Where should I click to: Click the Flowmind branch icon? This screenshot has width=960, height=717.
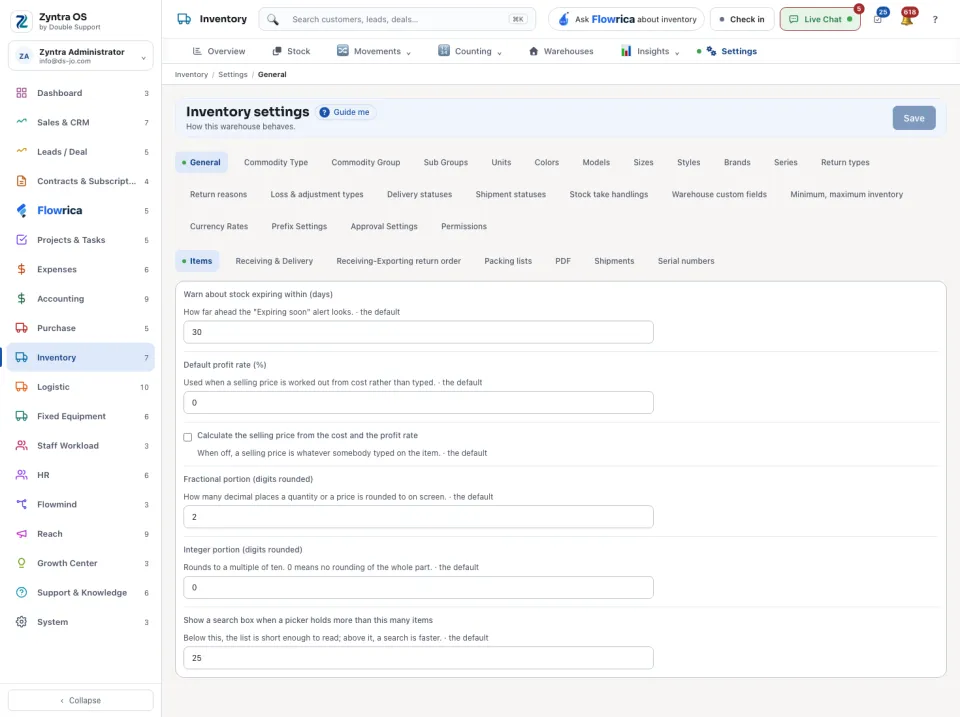tap(21, 505)
